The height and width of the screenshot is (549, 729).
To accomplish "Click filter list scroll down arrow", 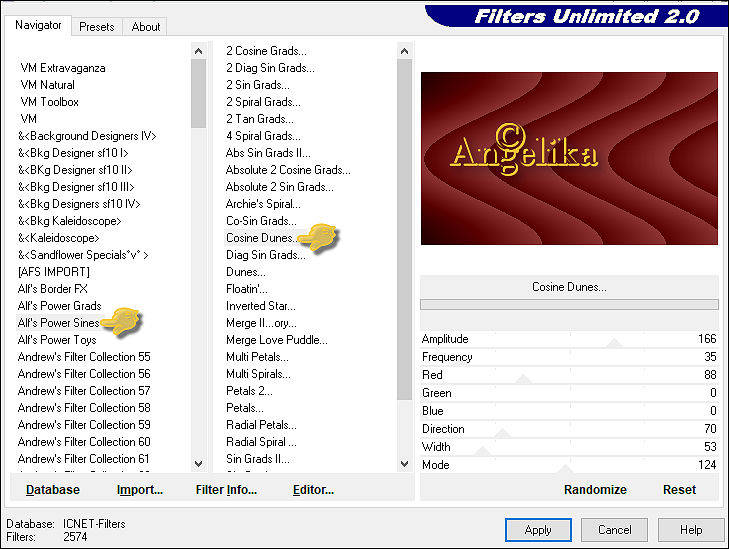I will (404, 463).
